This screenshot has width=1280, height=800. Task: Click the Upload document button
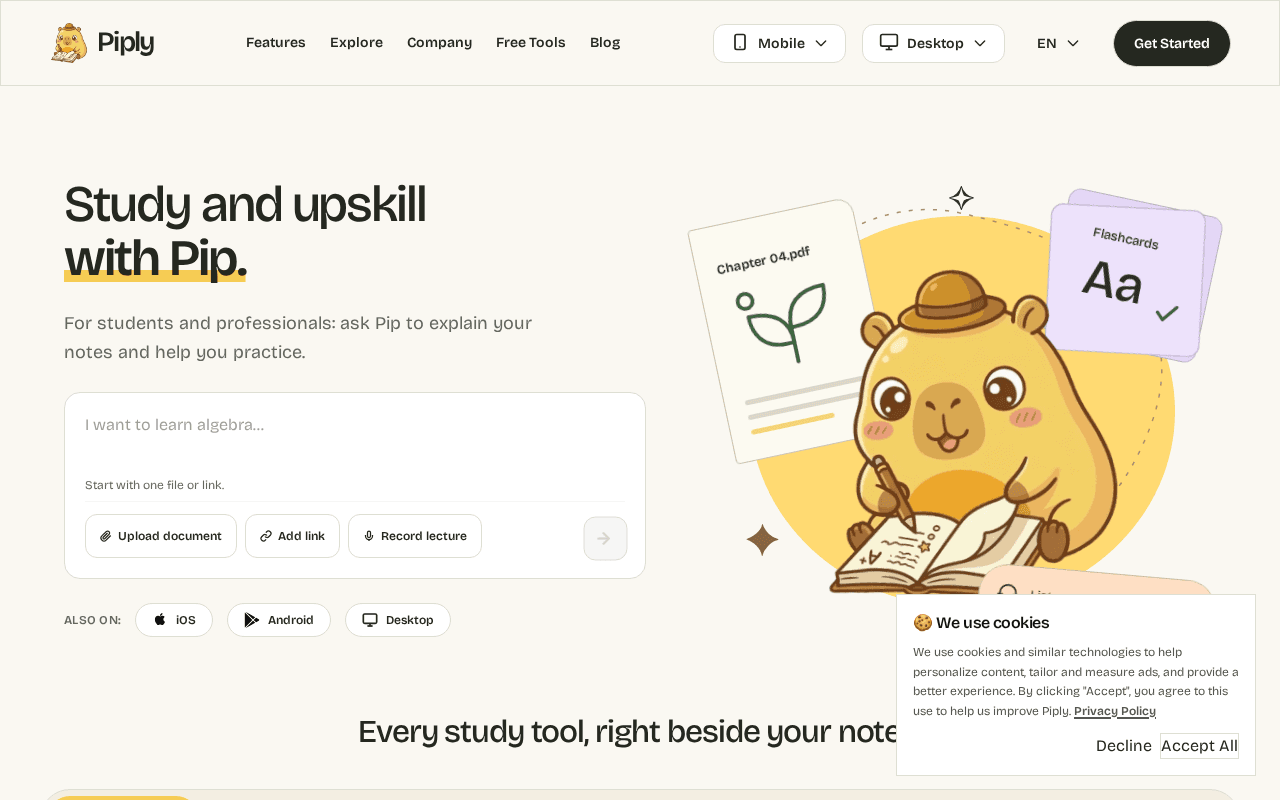point(161,536)
